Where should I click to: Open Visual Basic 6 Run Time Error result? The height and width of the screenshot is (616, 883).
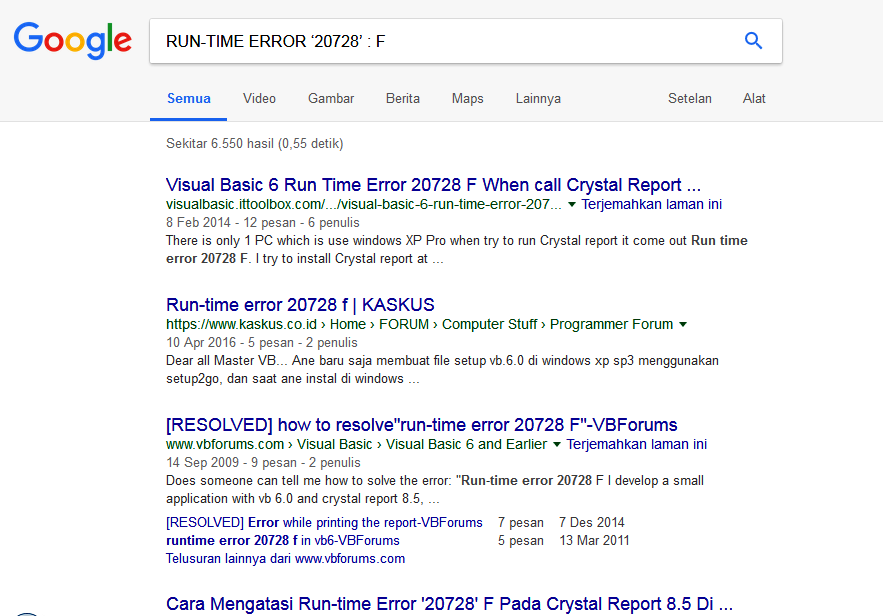coord(433,185)
